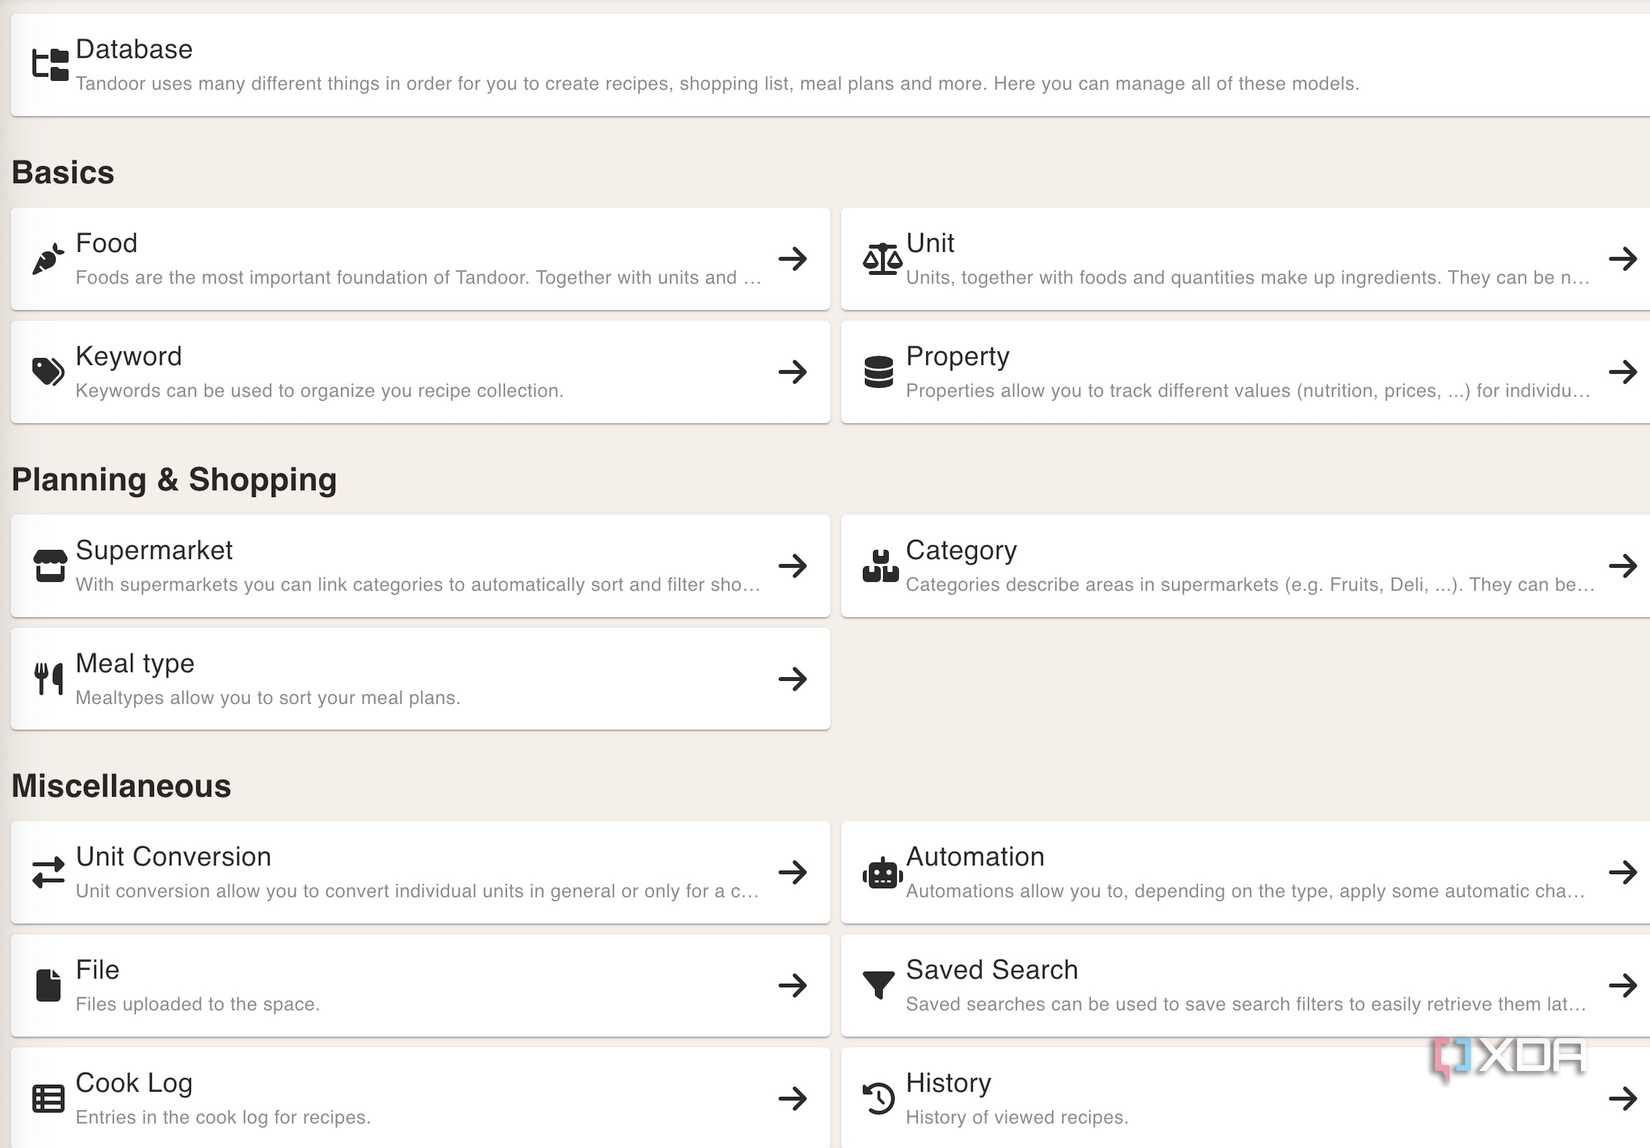Click the fork and knife Meal type icon
Screen dimensions: 1650x1148
(48, 679)
